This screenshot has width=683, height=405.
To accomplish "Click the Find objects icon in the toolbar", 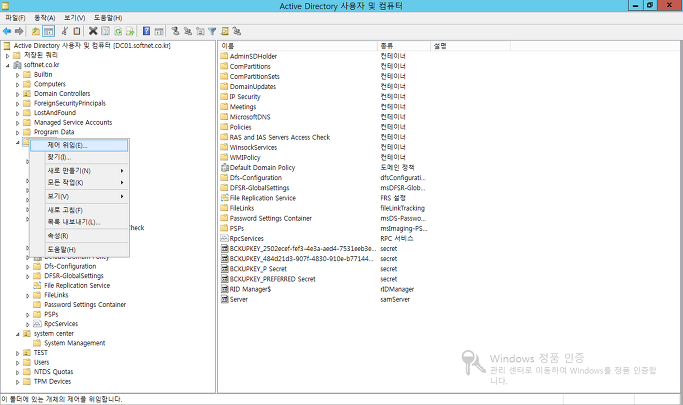I will [225, 31].
